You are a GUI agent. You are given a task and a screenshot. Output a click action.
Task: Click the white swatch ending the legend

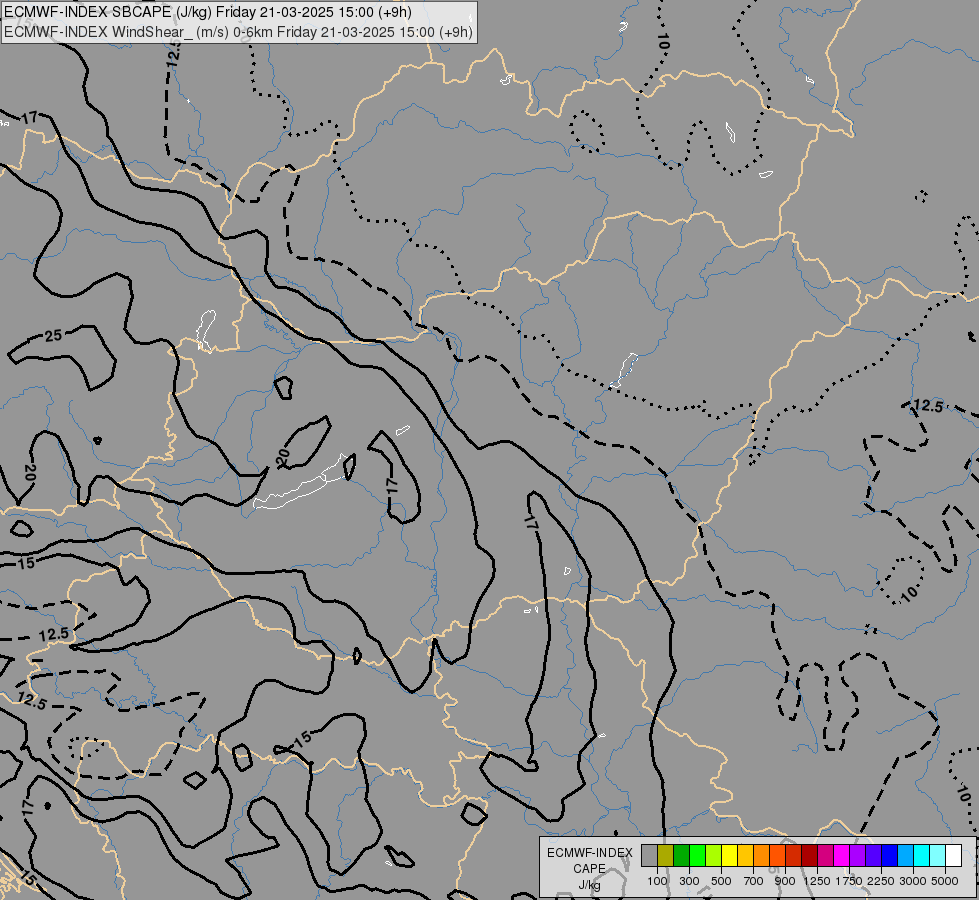pos(953,855)
